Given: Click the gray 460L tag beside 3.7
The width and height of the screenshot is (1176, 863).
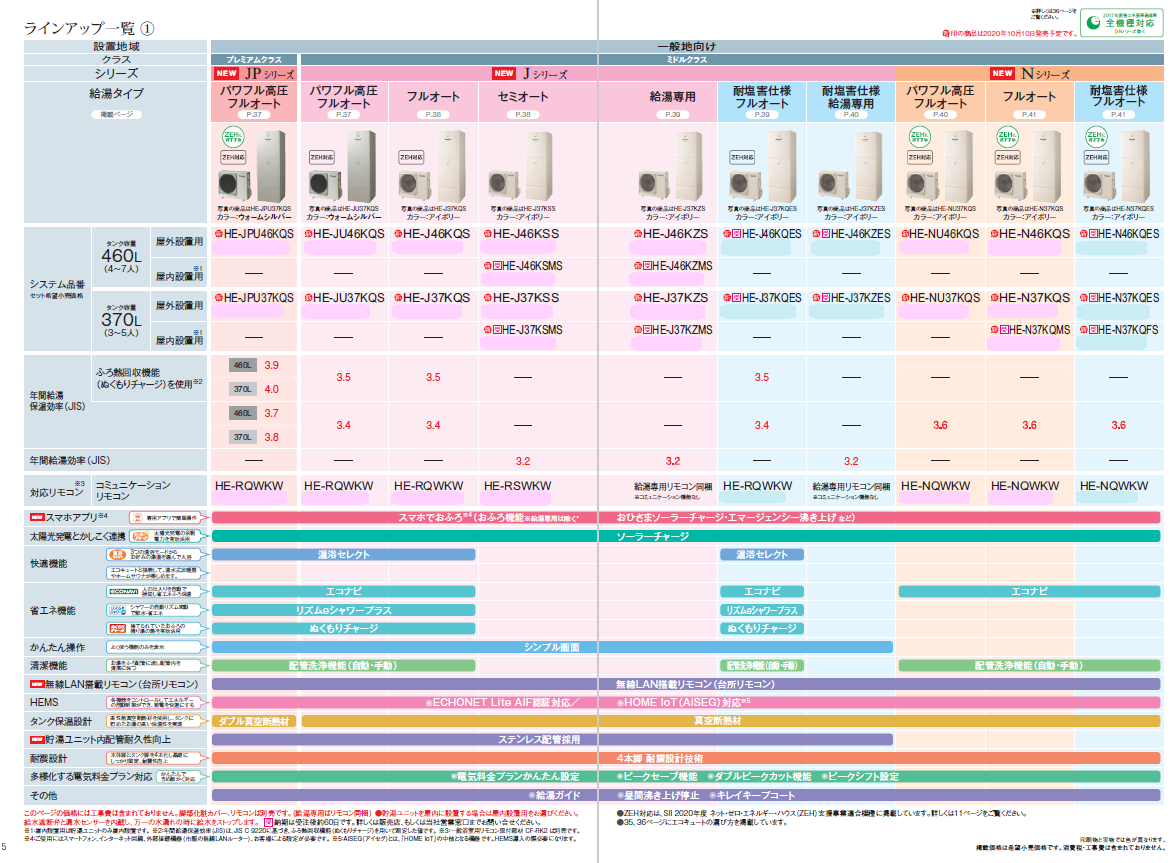Looking at the screenshot, I should (x=243, y=413).
